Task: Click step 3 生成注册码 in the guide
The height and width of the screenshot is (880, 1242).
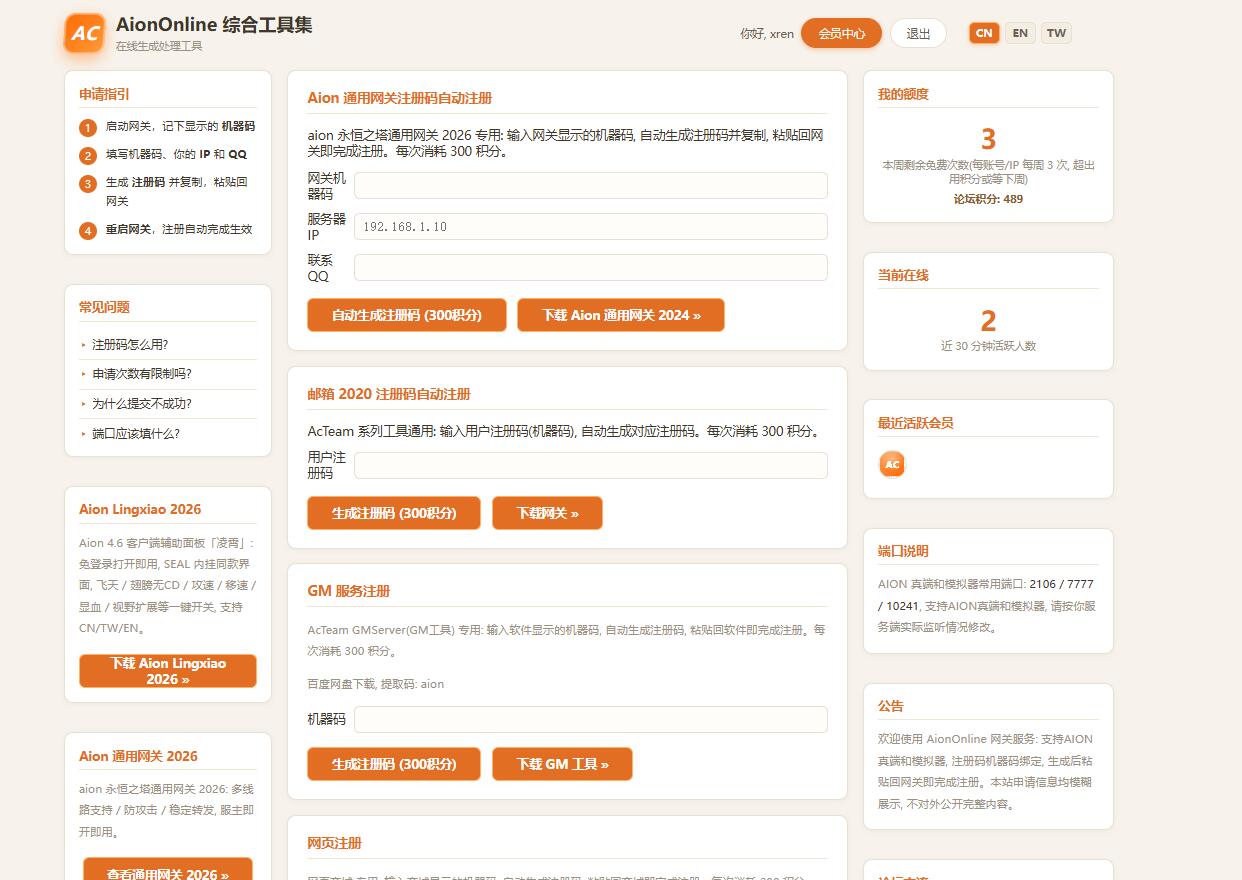Action: (x=168, y=192)
